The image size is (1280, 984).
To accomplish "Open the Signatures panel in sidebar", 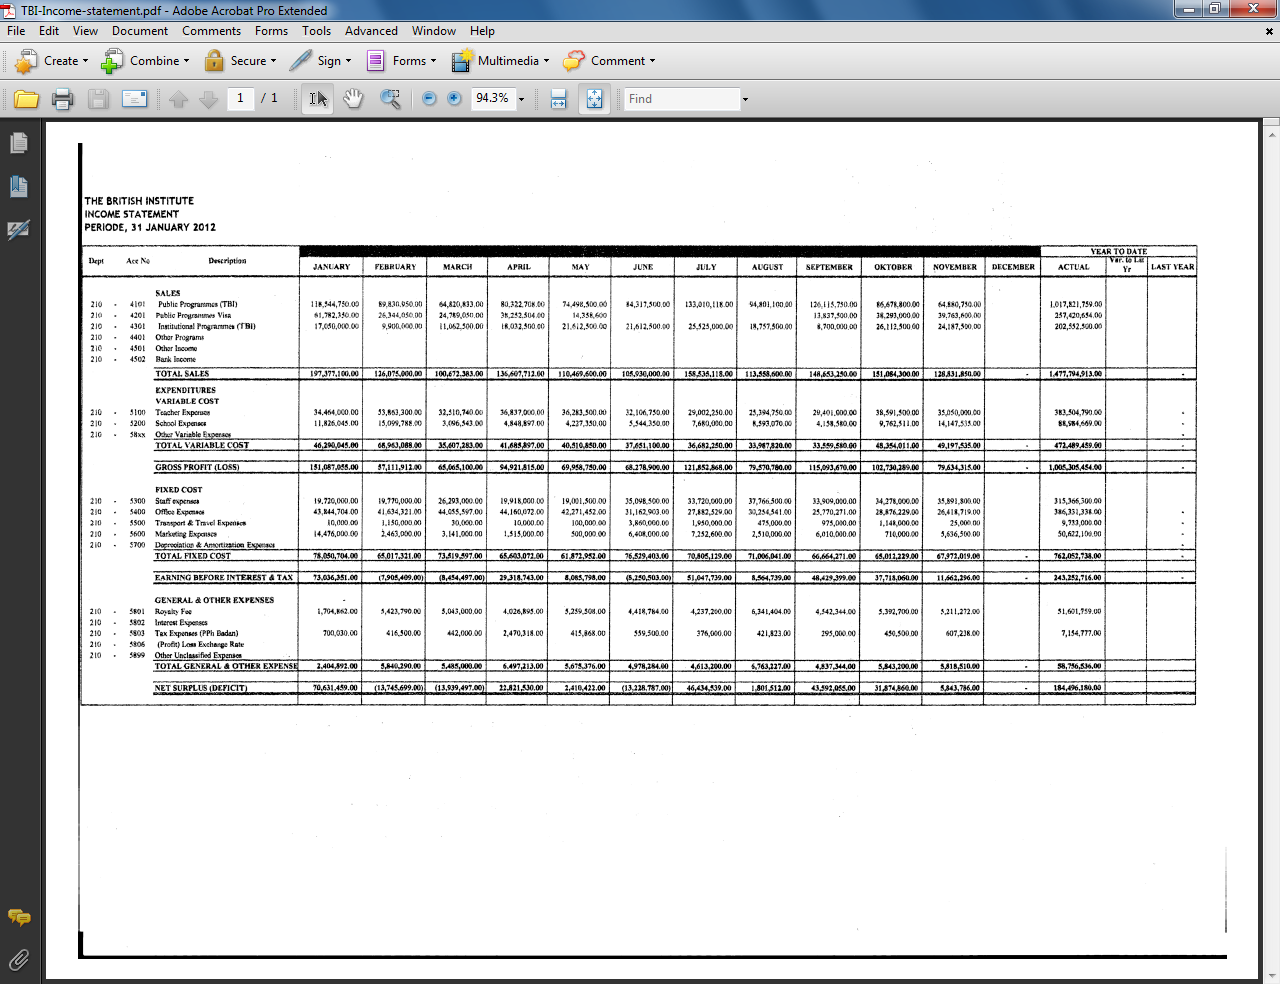I will coord(18,230).
